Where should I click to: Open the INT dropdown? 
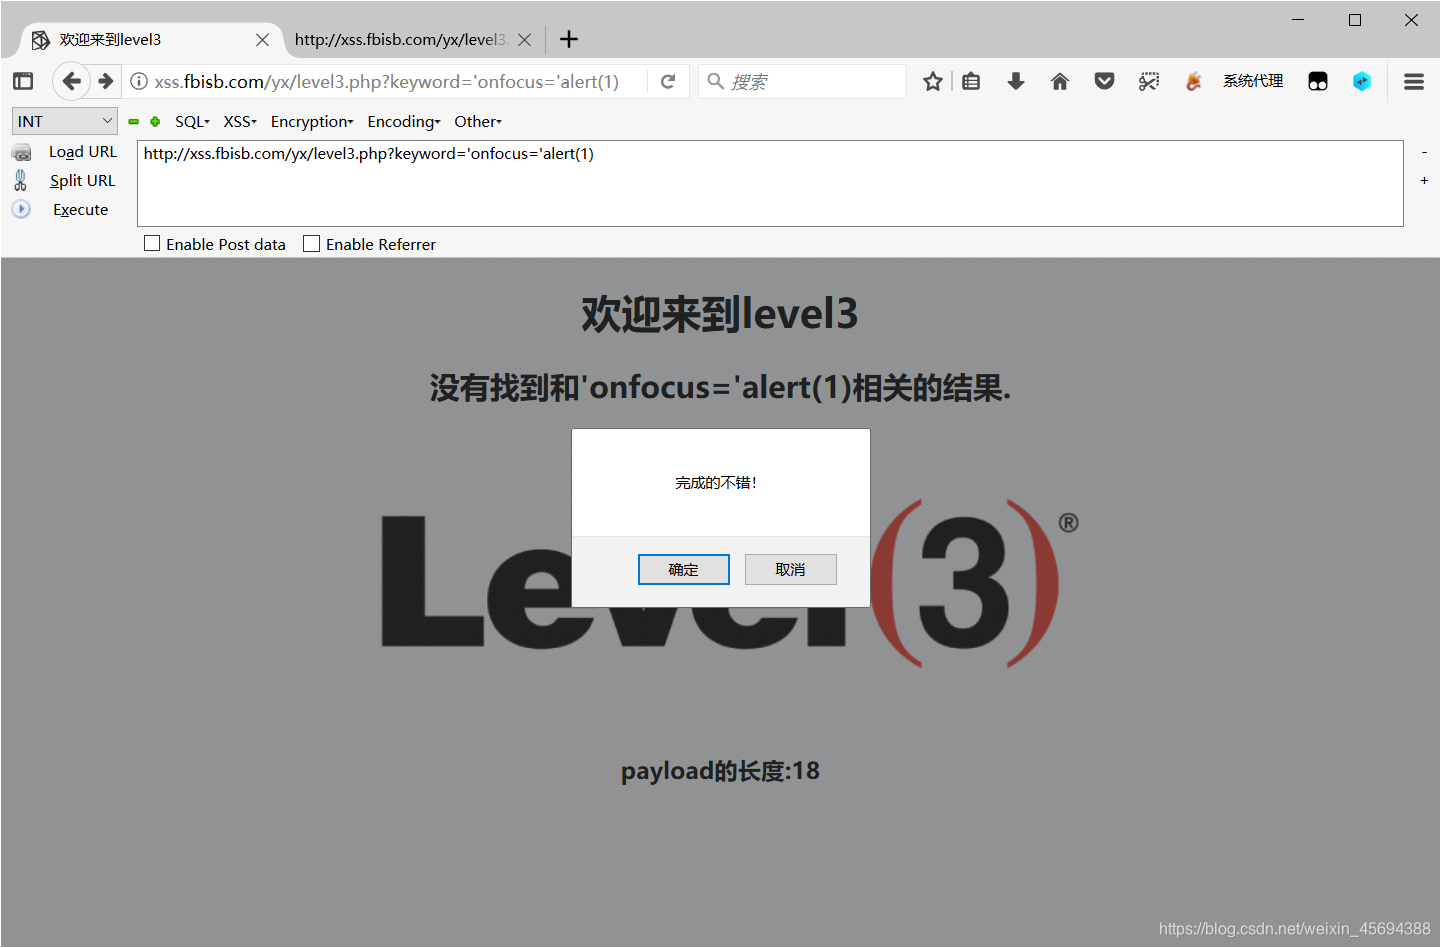[x=65, y=121]
